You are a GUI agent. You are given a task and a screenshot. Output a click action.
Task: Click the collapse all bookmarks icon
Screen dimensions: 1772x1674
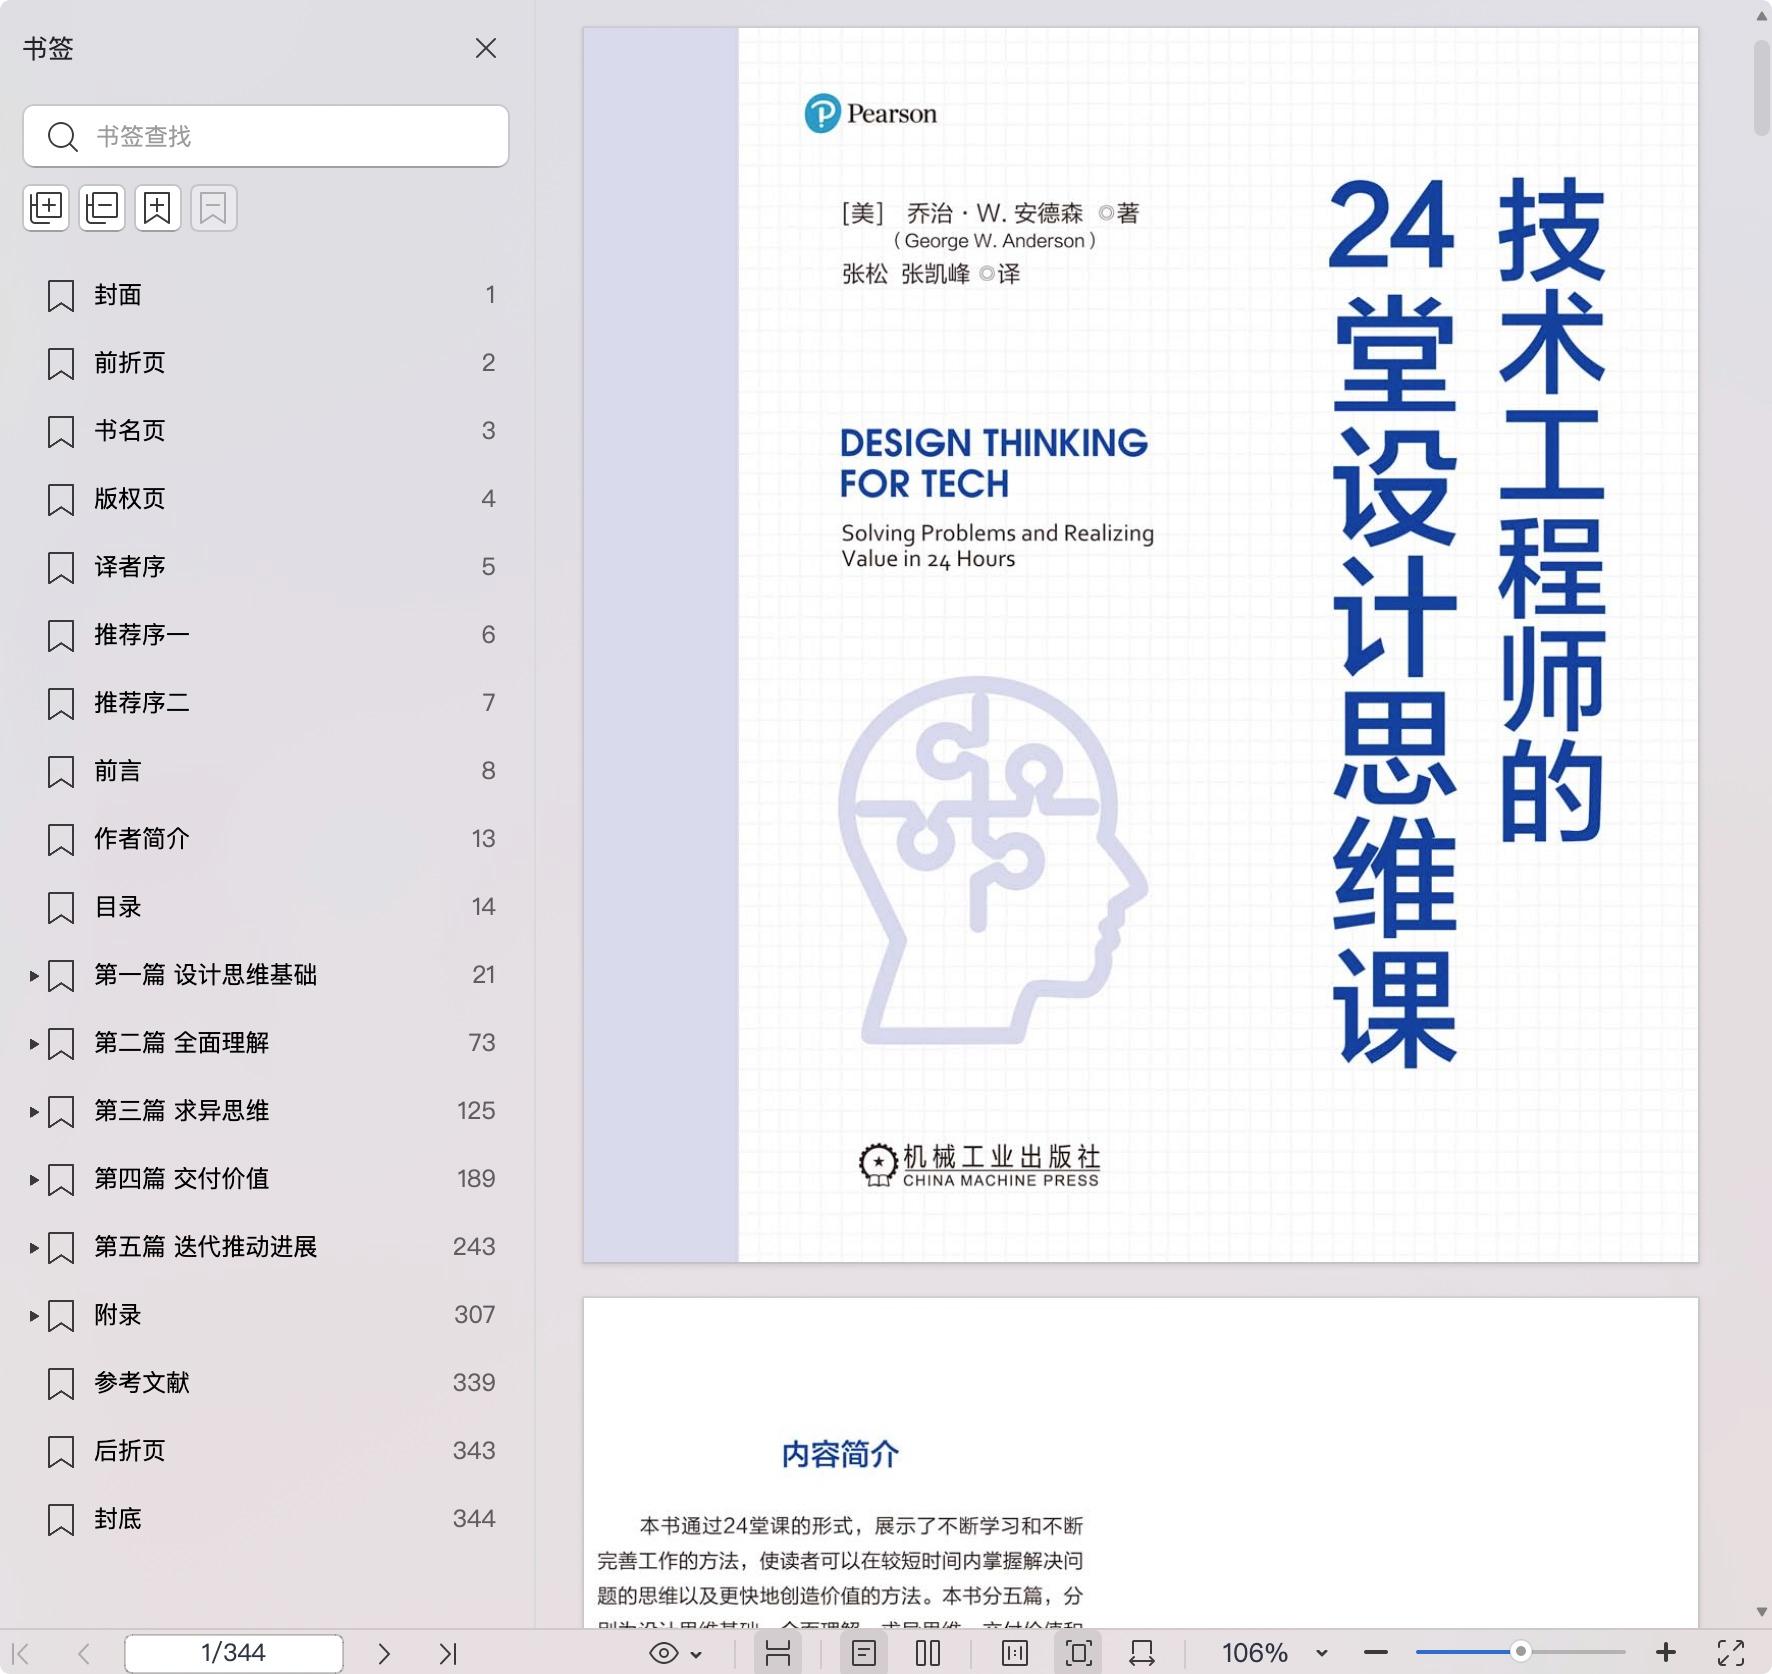pyautogui.click(x=102, y=208)
